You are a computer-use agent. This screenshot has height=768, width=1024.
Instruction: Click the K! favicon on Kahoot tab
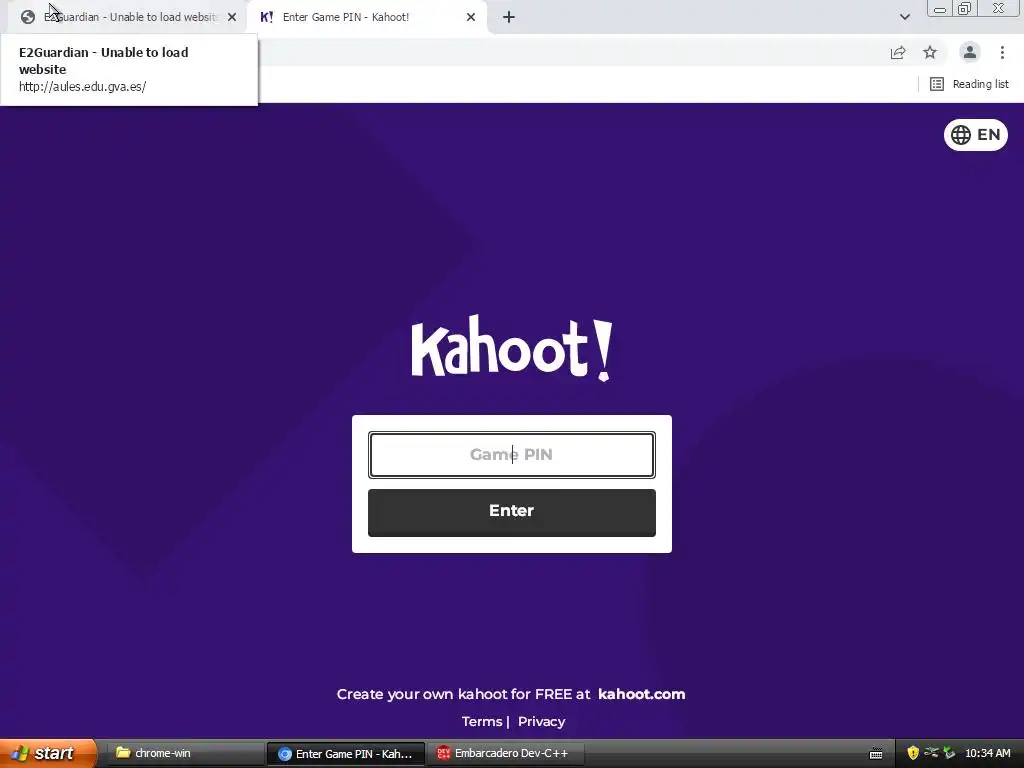266,17
